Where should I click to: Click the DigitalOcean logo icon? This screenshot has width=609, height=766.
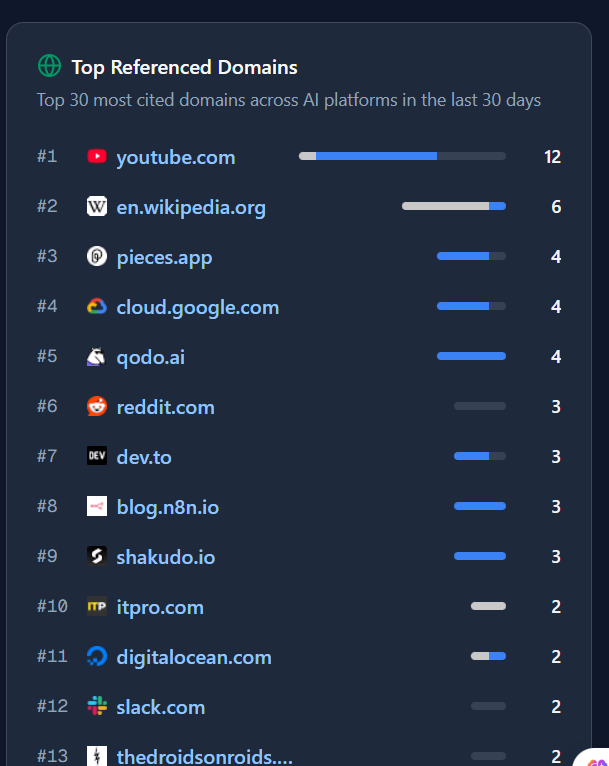97,656
